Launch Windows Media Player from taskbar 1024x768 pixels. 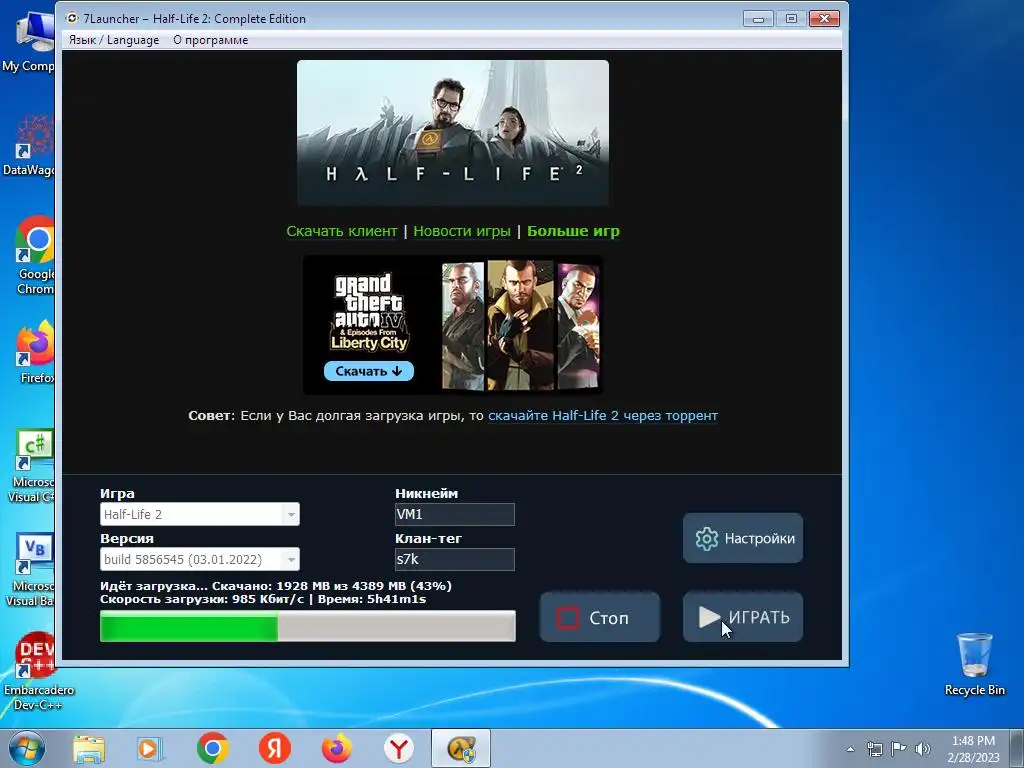coord(150,749)
